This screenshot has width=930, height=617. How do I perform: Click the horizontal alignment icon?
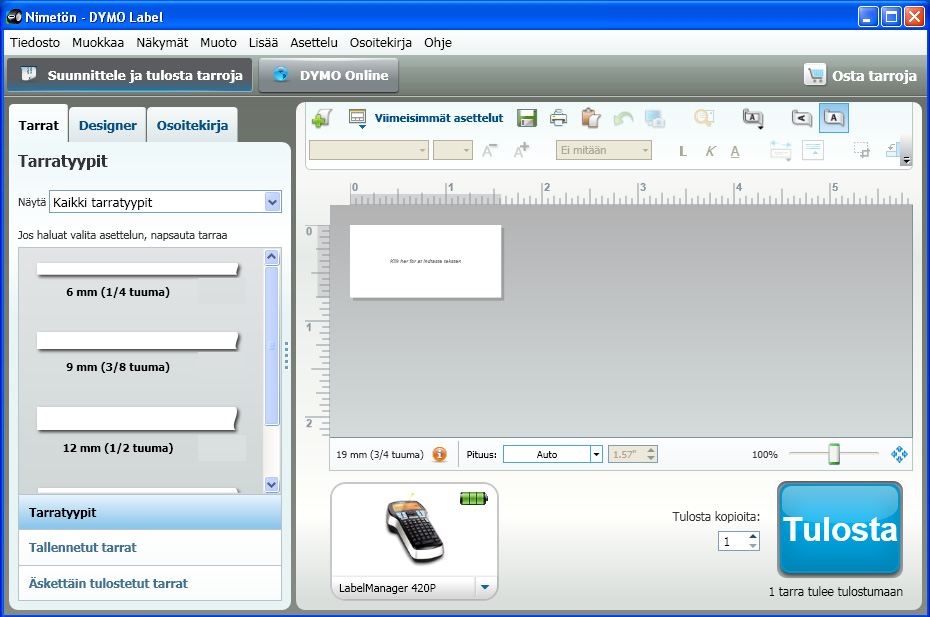coord(780,151)
